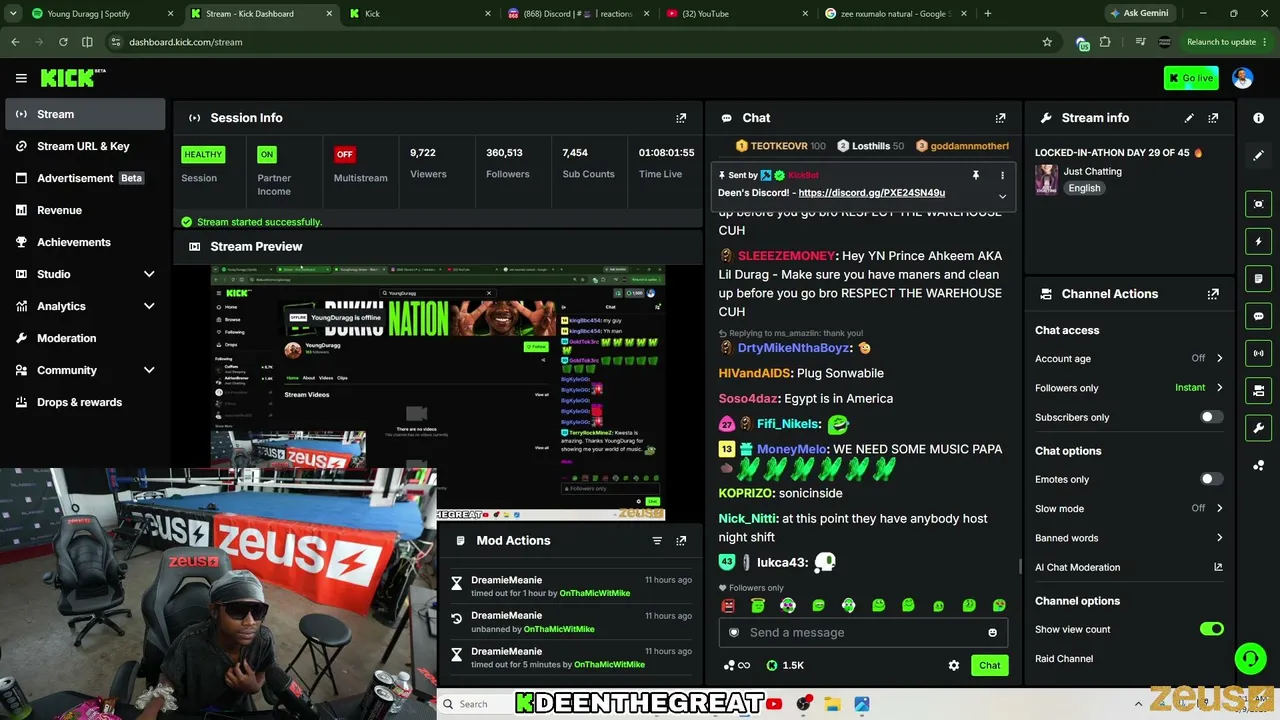Pop out the Mod Actions panel
1280x720 pixels.
681,541
